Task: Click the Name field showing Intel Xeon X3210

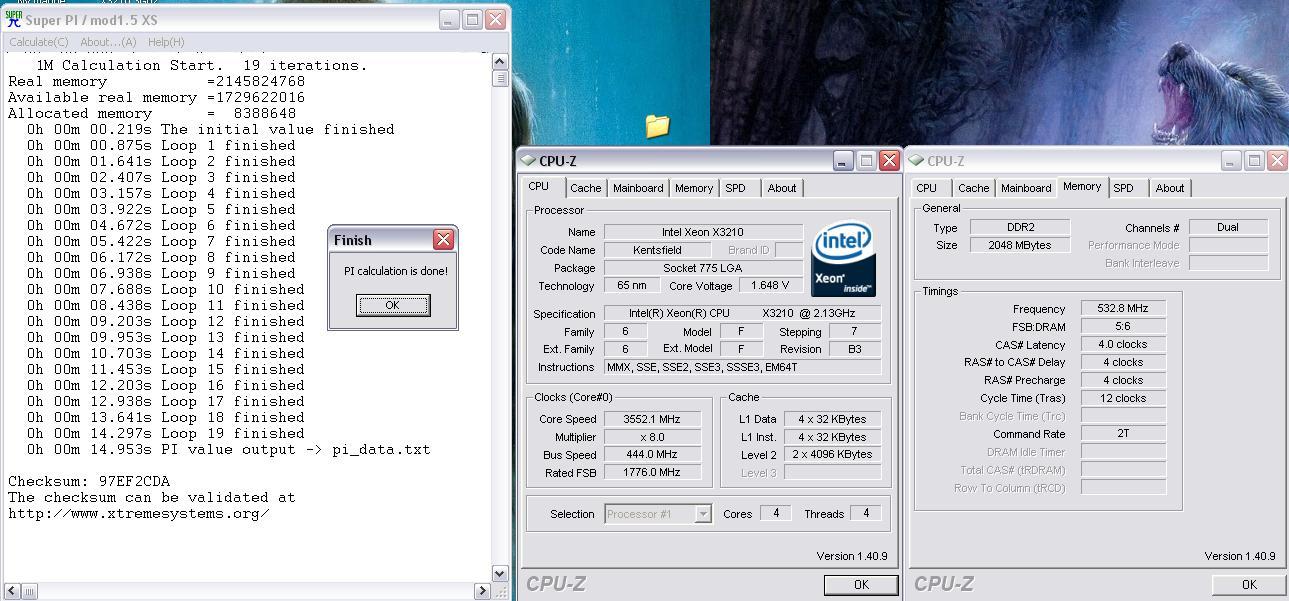Action: coord(703,232)
